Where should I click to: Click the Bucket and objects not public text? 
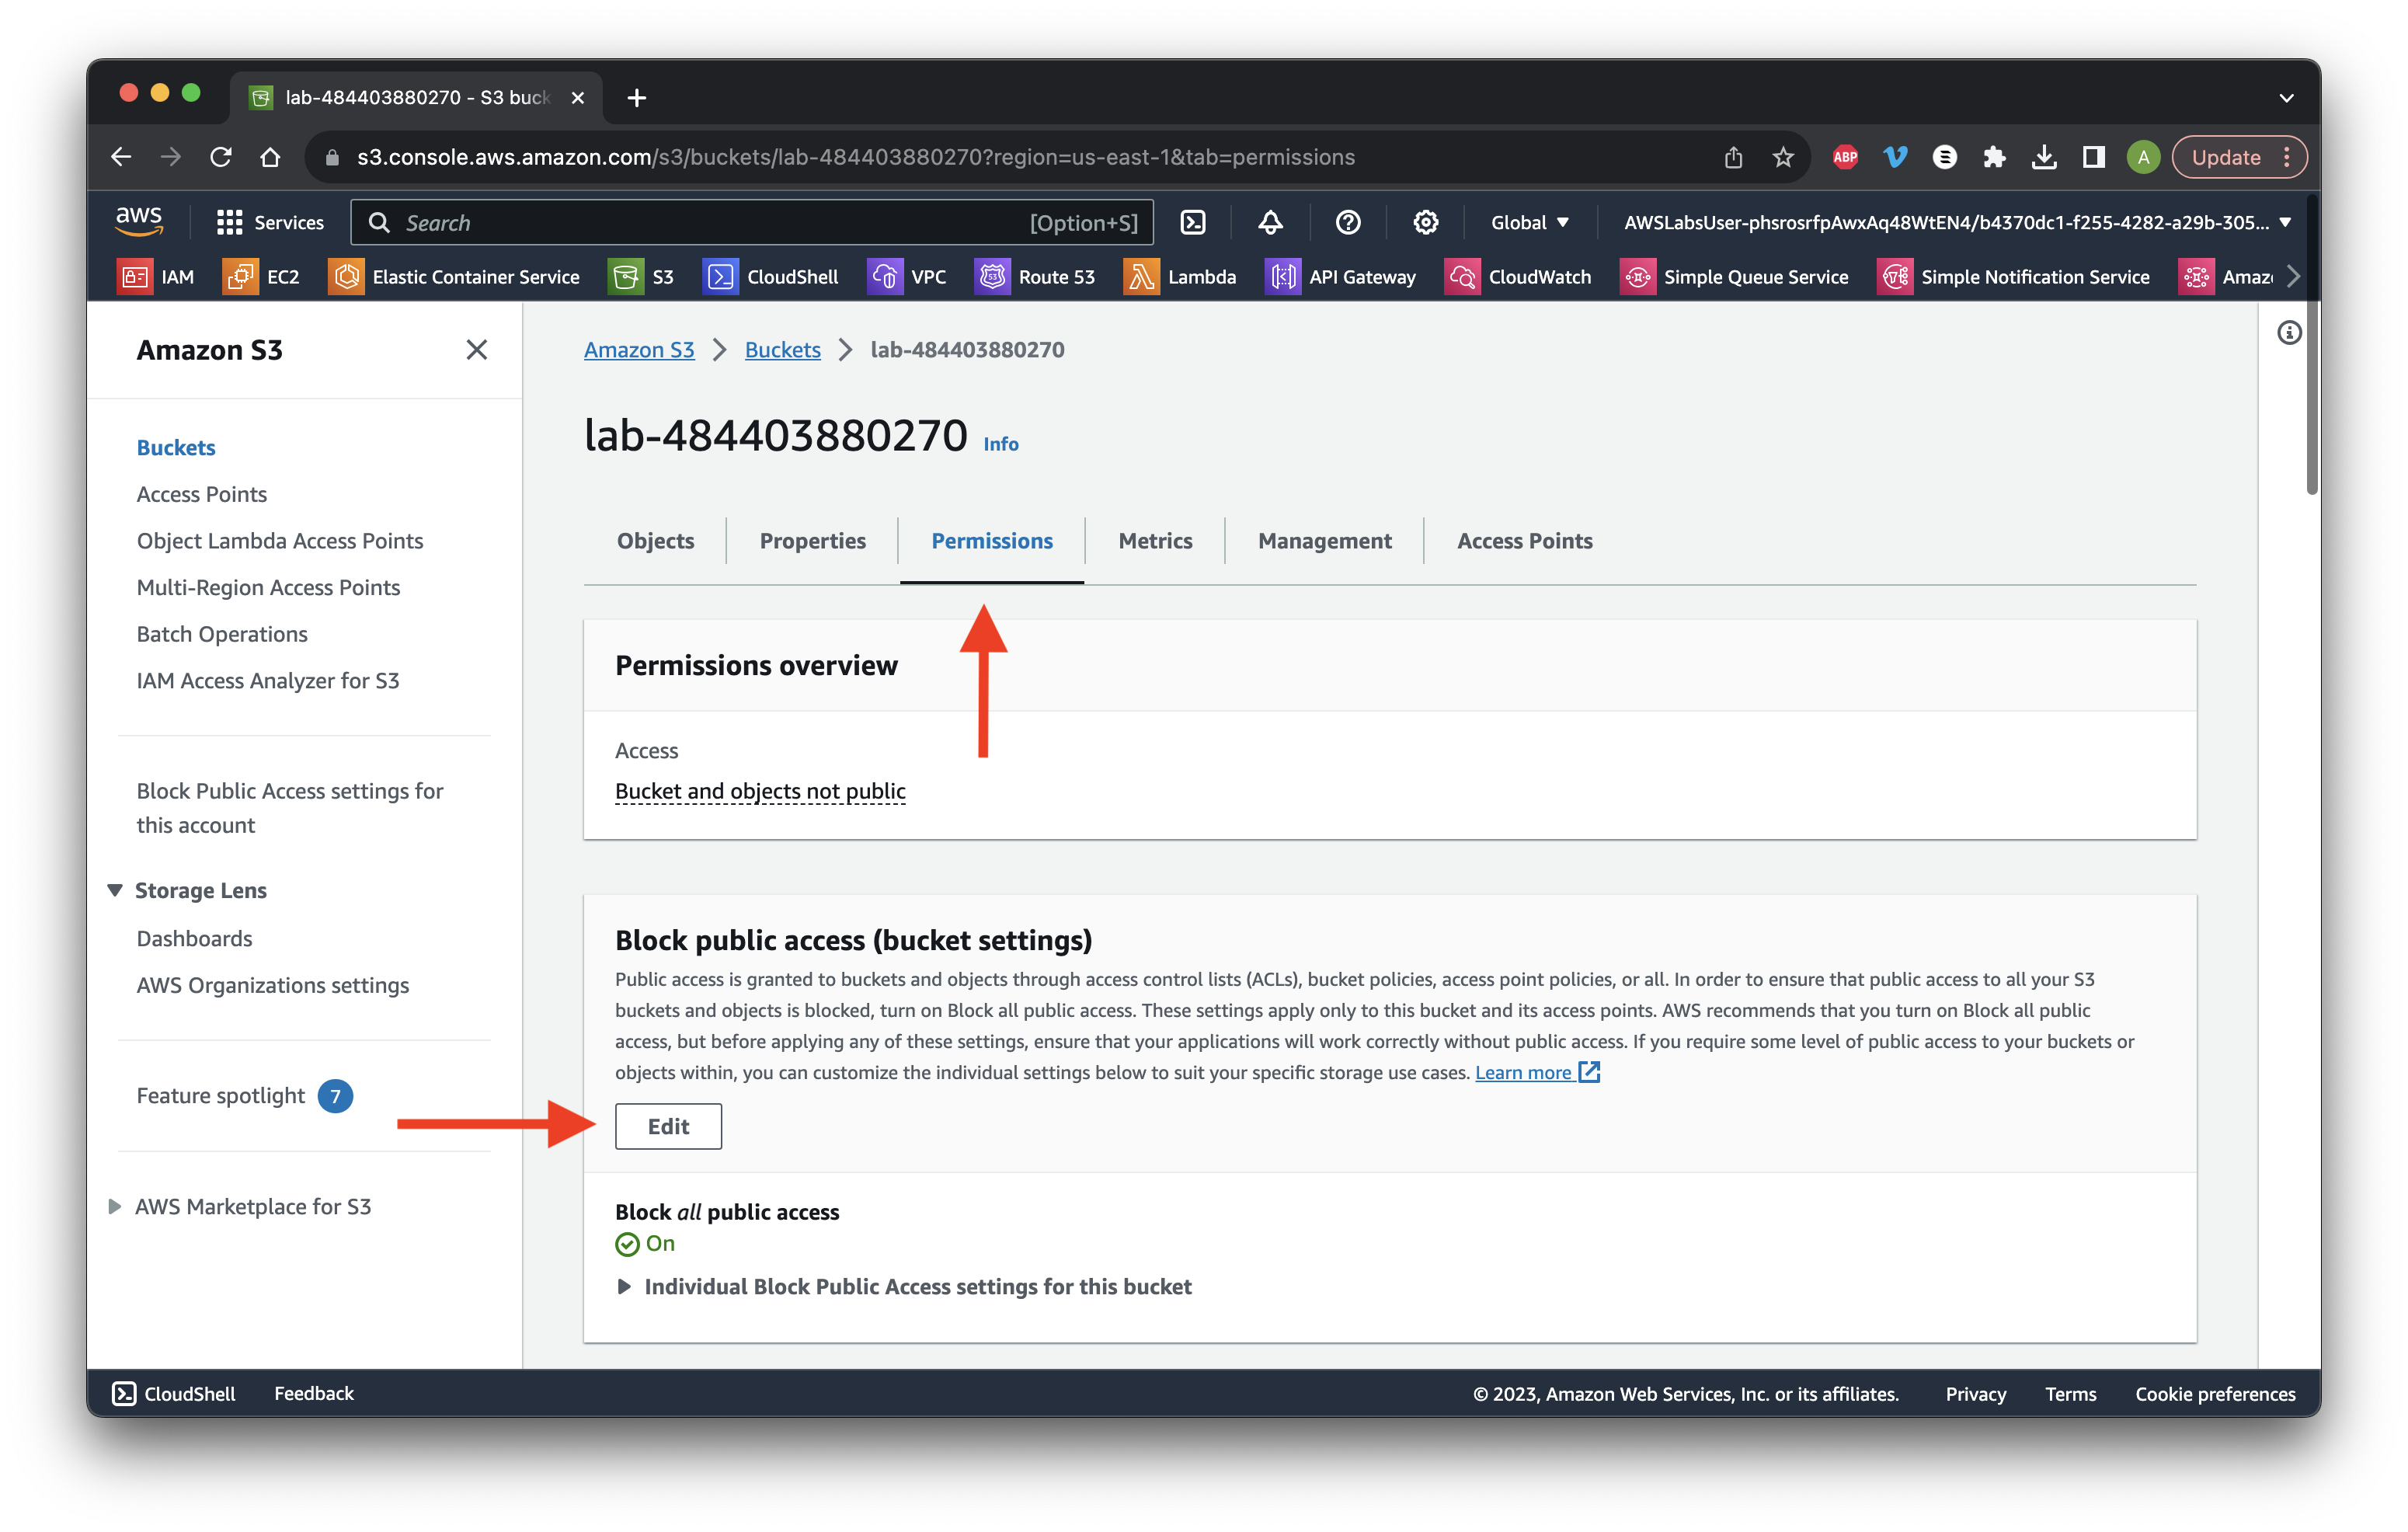tap(760, 791)
